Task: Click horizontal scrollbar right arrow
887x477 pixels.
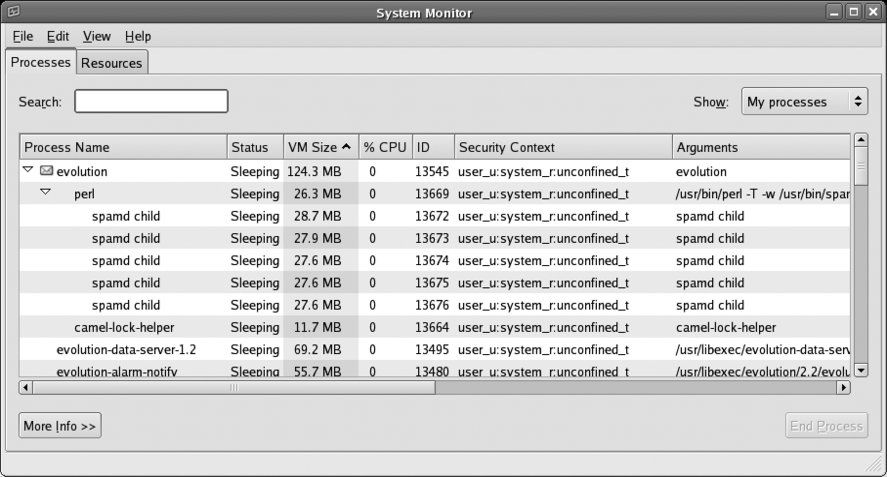Action: coord(843,388)
